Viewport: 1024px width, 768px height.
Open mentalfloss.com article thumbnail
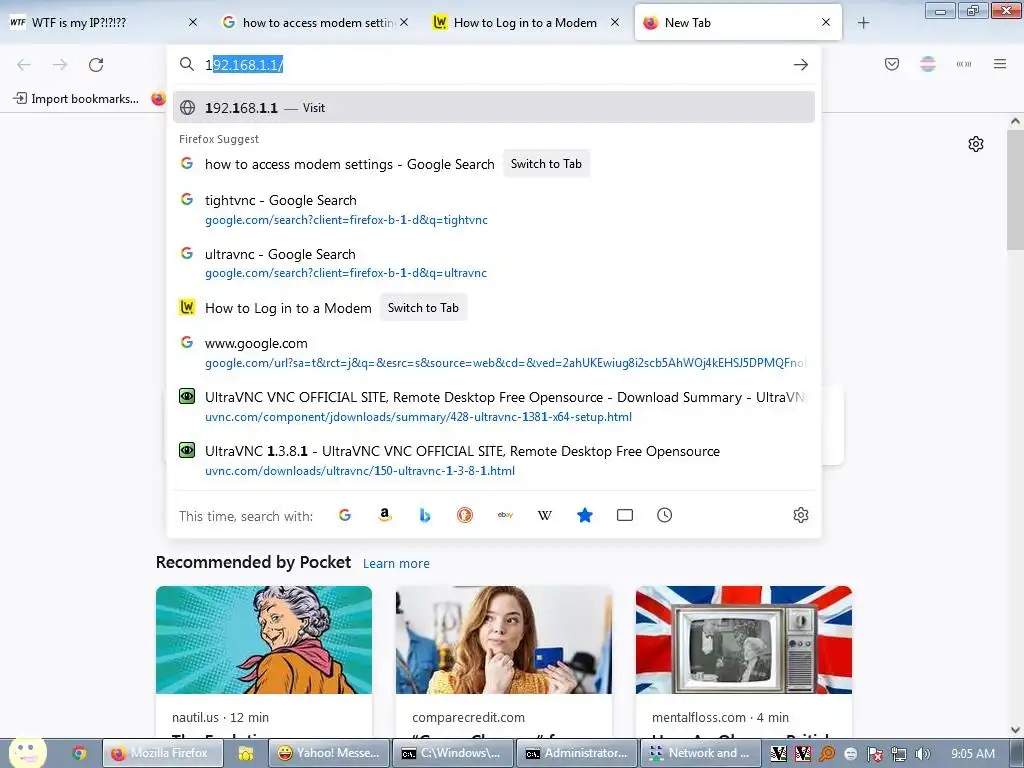click(744, 639)
